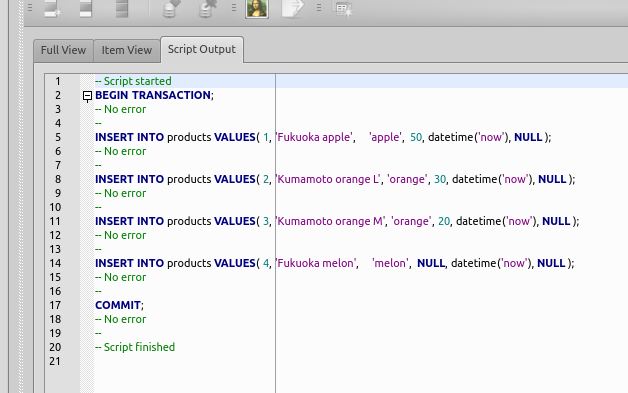Collapse the BEGIN TRANSACTION fold marker
The width and height of the screenshot is (628, 393).
tap(87, 96)
